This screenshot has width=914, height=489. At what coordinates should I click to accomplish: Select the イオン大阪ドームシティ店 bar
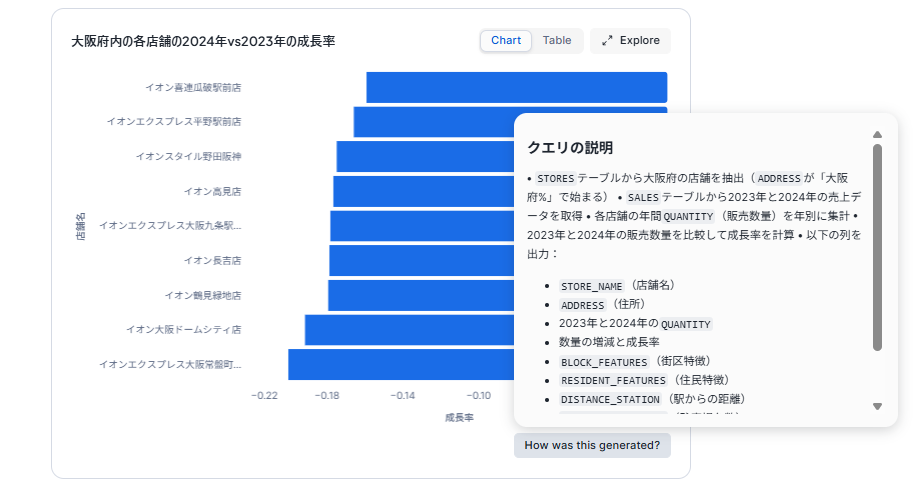click(x=408, y=329)
